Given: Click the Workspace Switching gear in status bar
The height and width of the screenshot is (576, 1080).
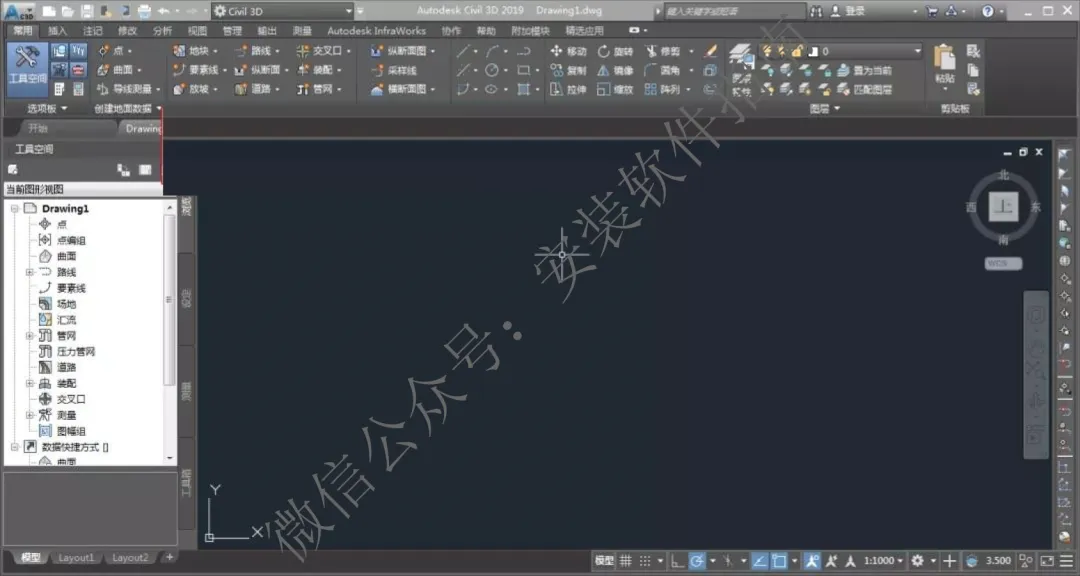Looking at the screenshot, I should (917, 561).
